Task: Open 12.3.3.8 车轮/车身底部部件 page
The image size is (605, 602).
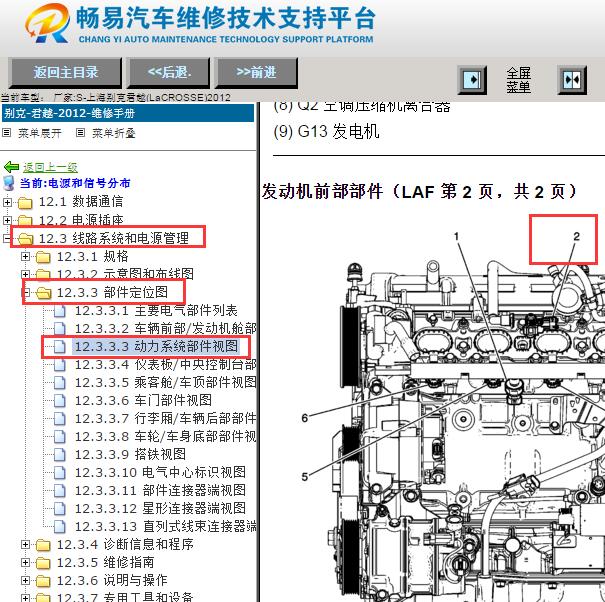Action: tap(166, 436)
